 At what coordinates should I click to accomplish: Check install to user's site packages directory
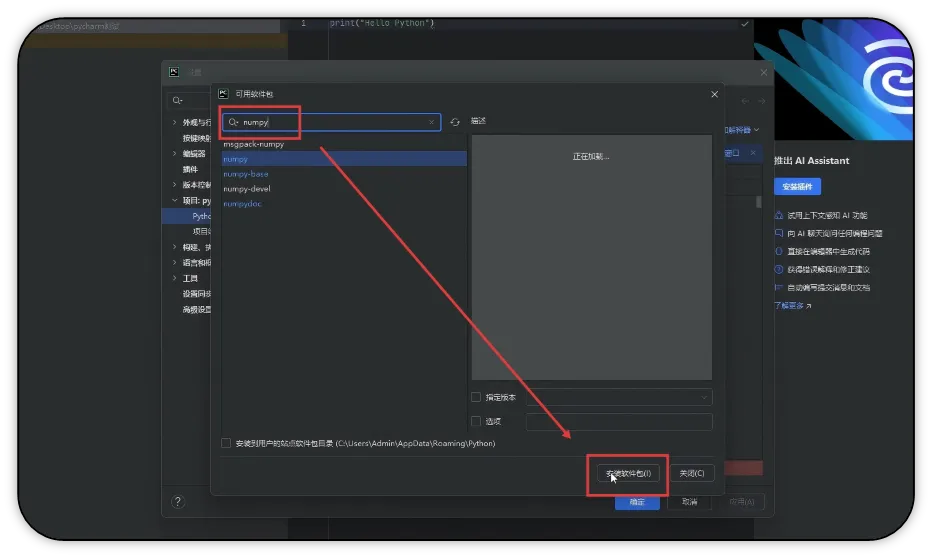[226, 443]
